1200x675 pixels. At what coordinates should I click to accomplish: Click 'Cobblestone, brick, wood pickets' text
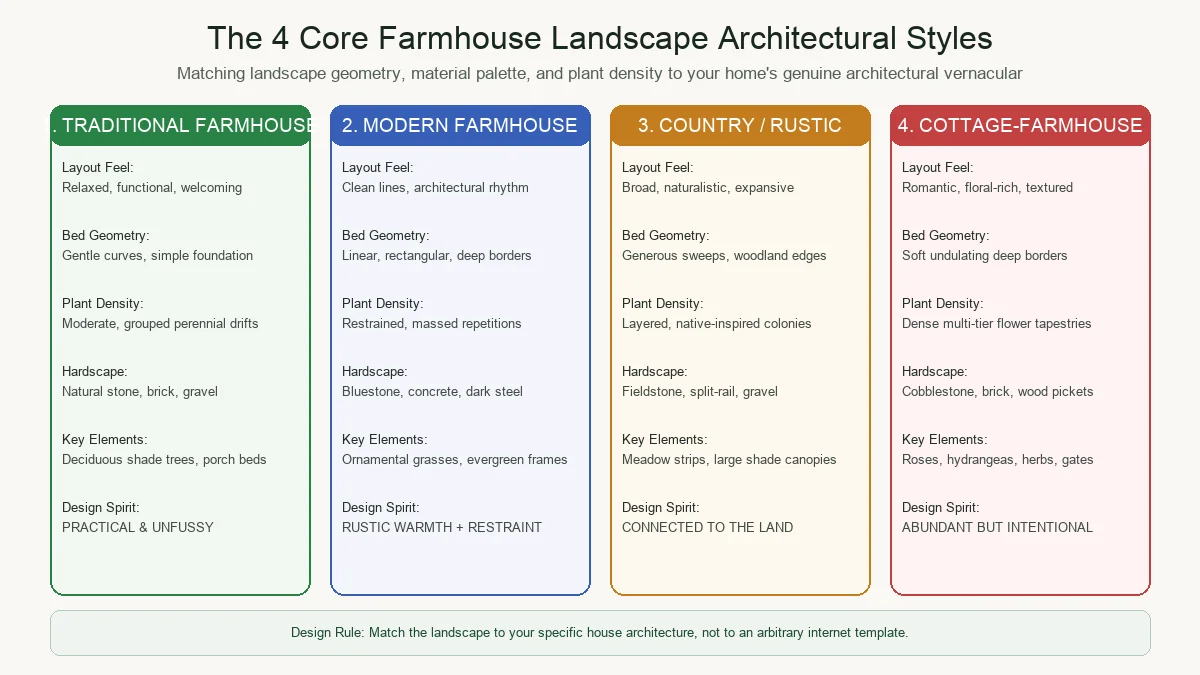[998, 391]
